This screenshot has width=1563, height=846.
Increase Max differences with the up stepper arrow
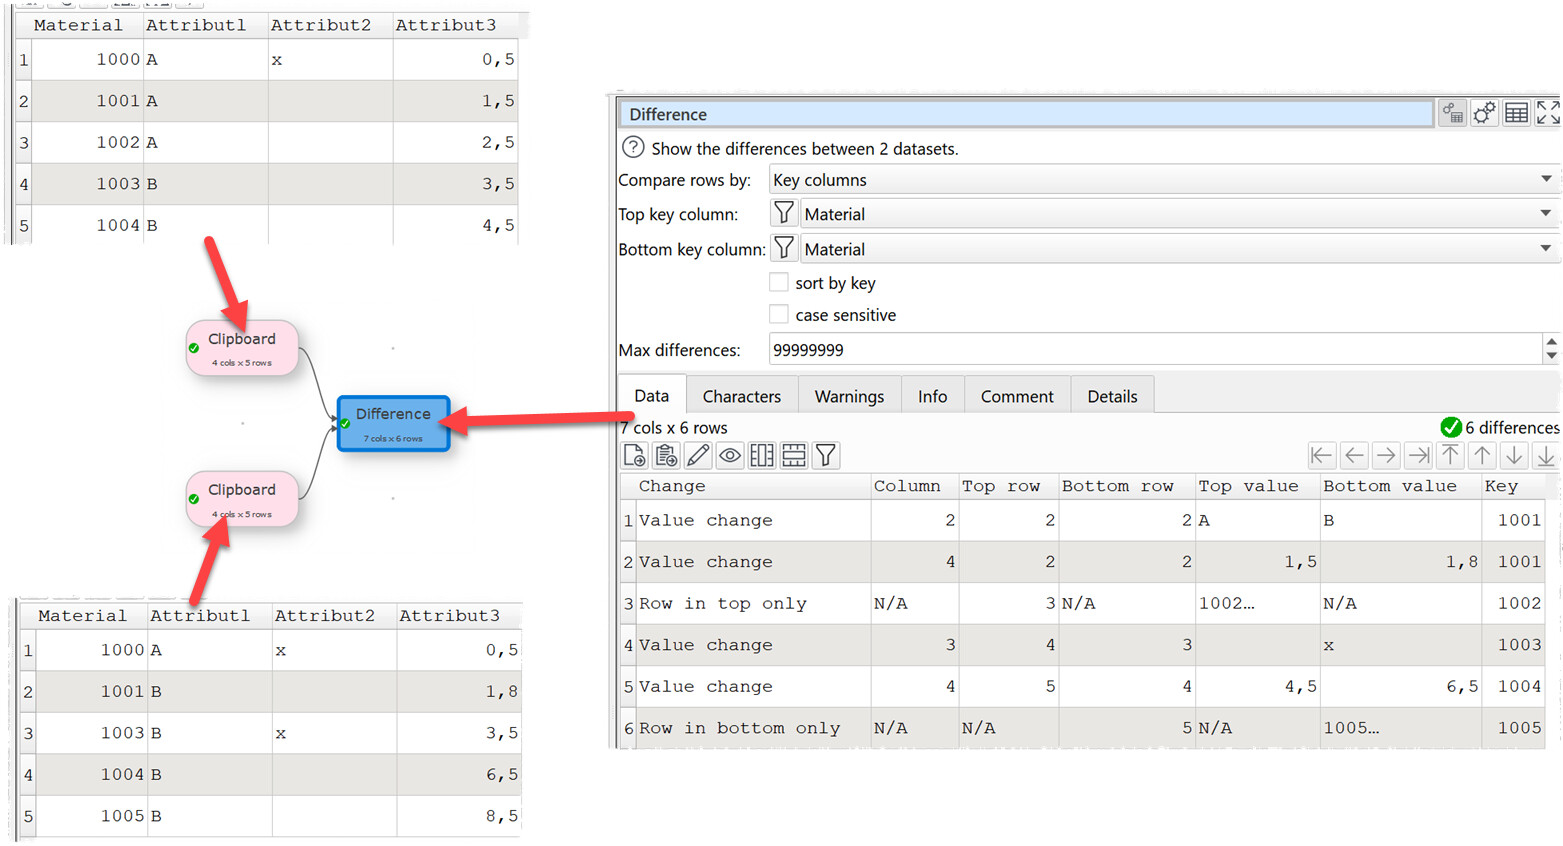click(x=1551, y=343)
